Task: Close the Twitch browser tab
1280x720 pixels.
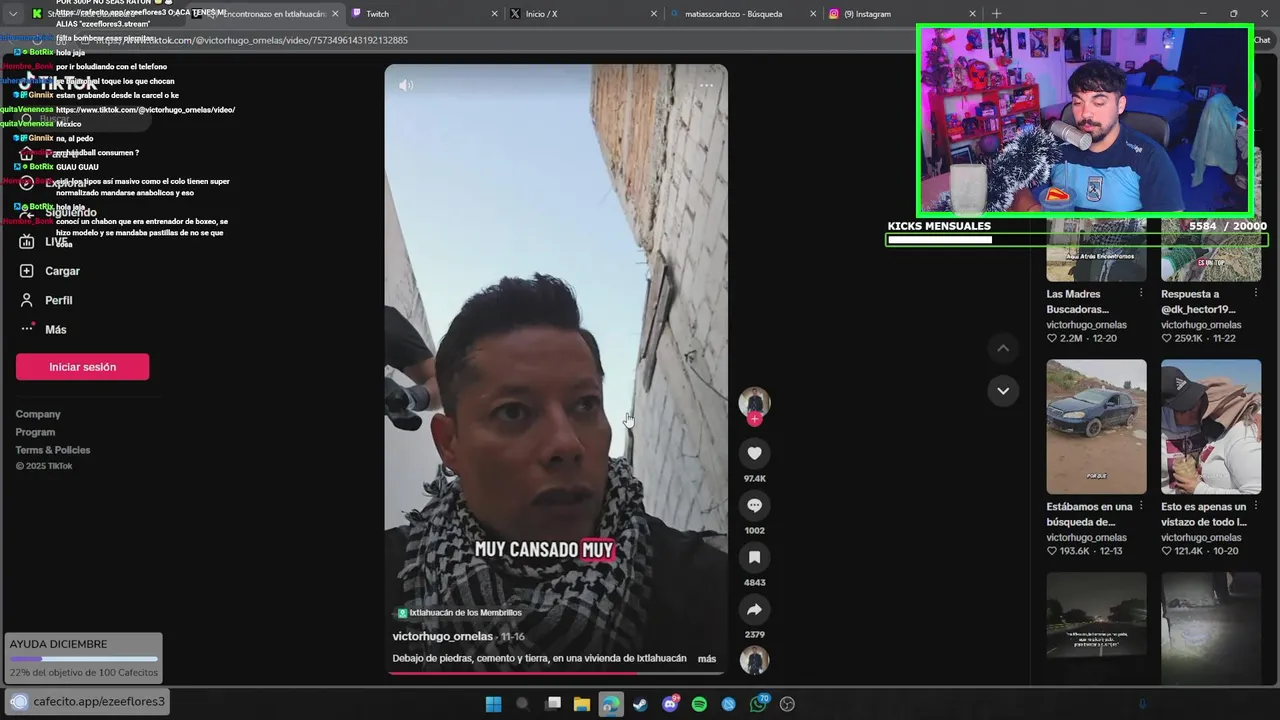Action: coord(494,14)
